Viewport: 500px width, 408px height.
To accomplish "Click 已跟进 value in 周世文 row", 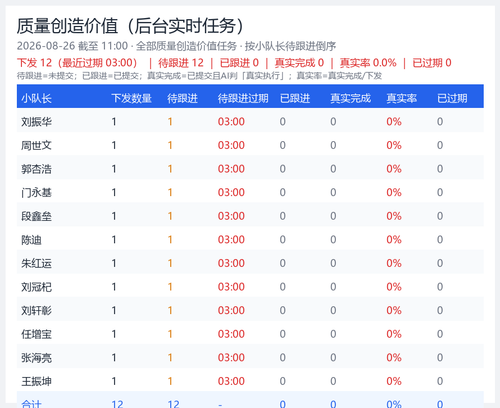I will 283,145.
